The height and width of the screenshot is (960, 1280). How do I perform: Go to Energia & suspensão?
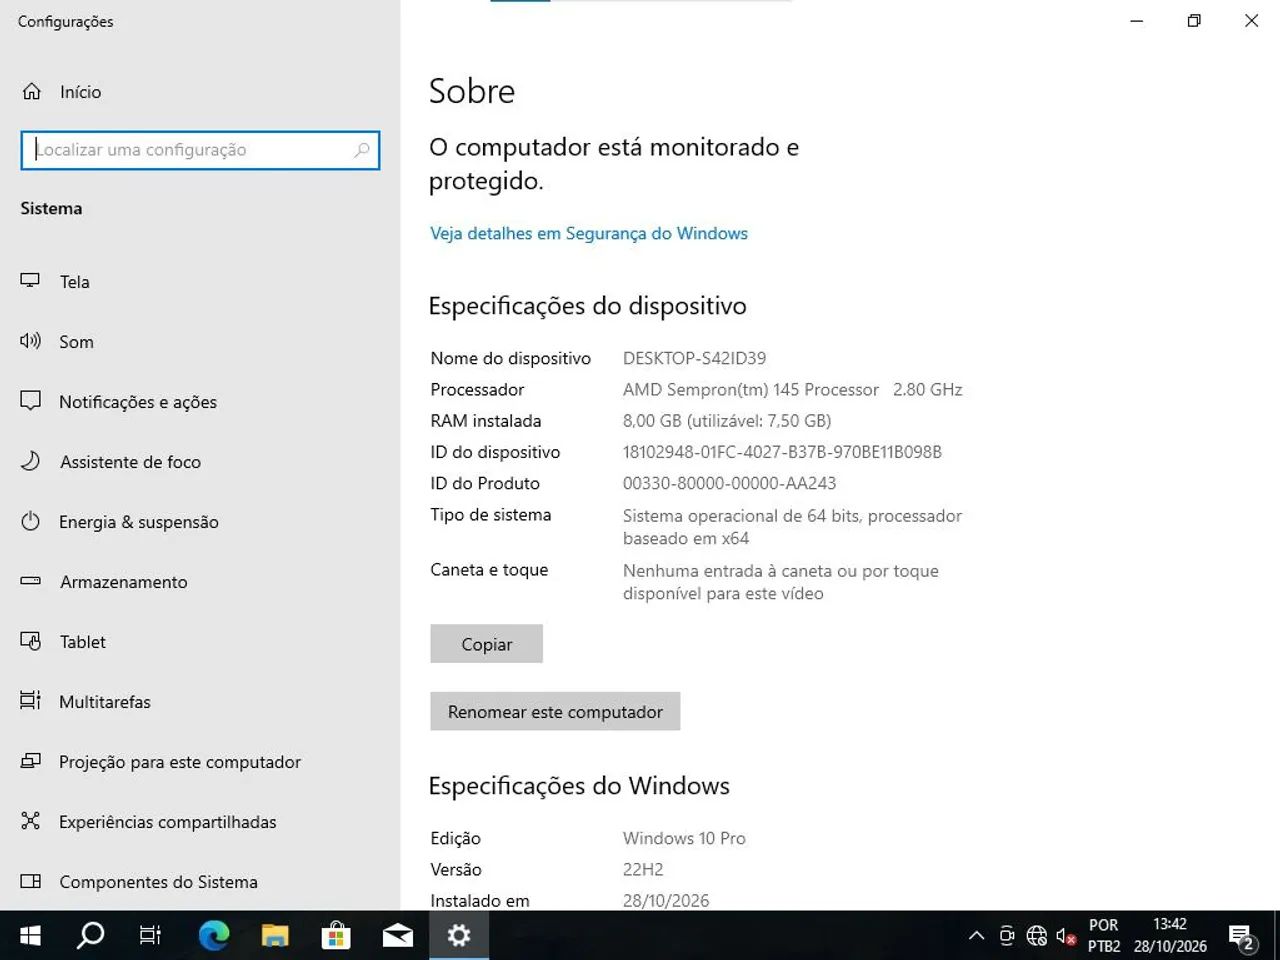click(200, 522)
